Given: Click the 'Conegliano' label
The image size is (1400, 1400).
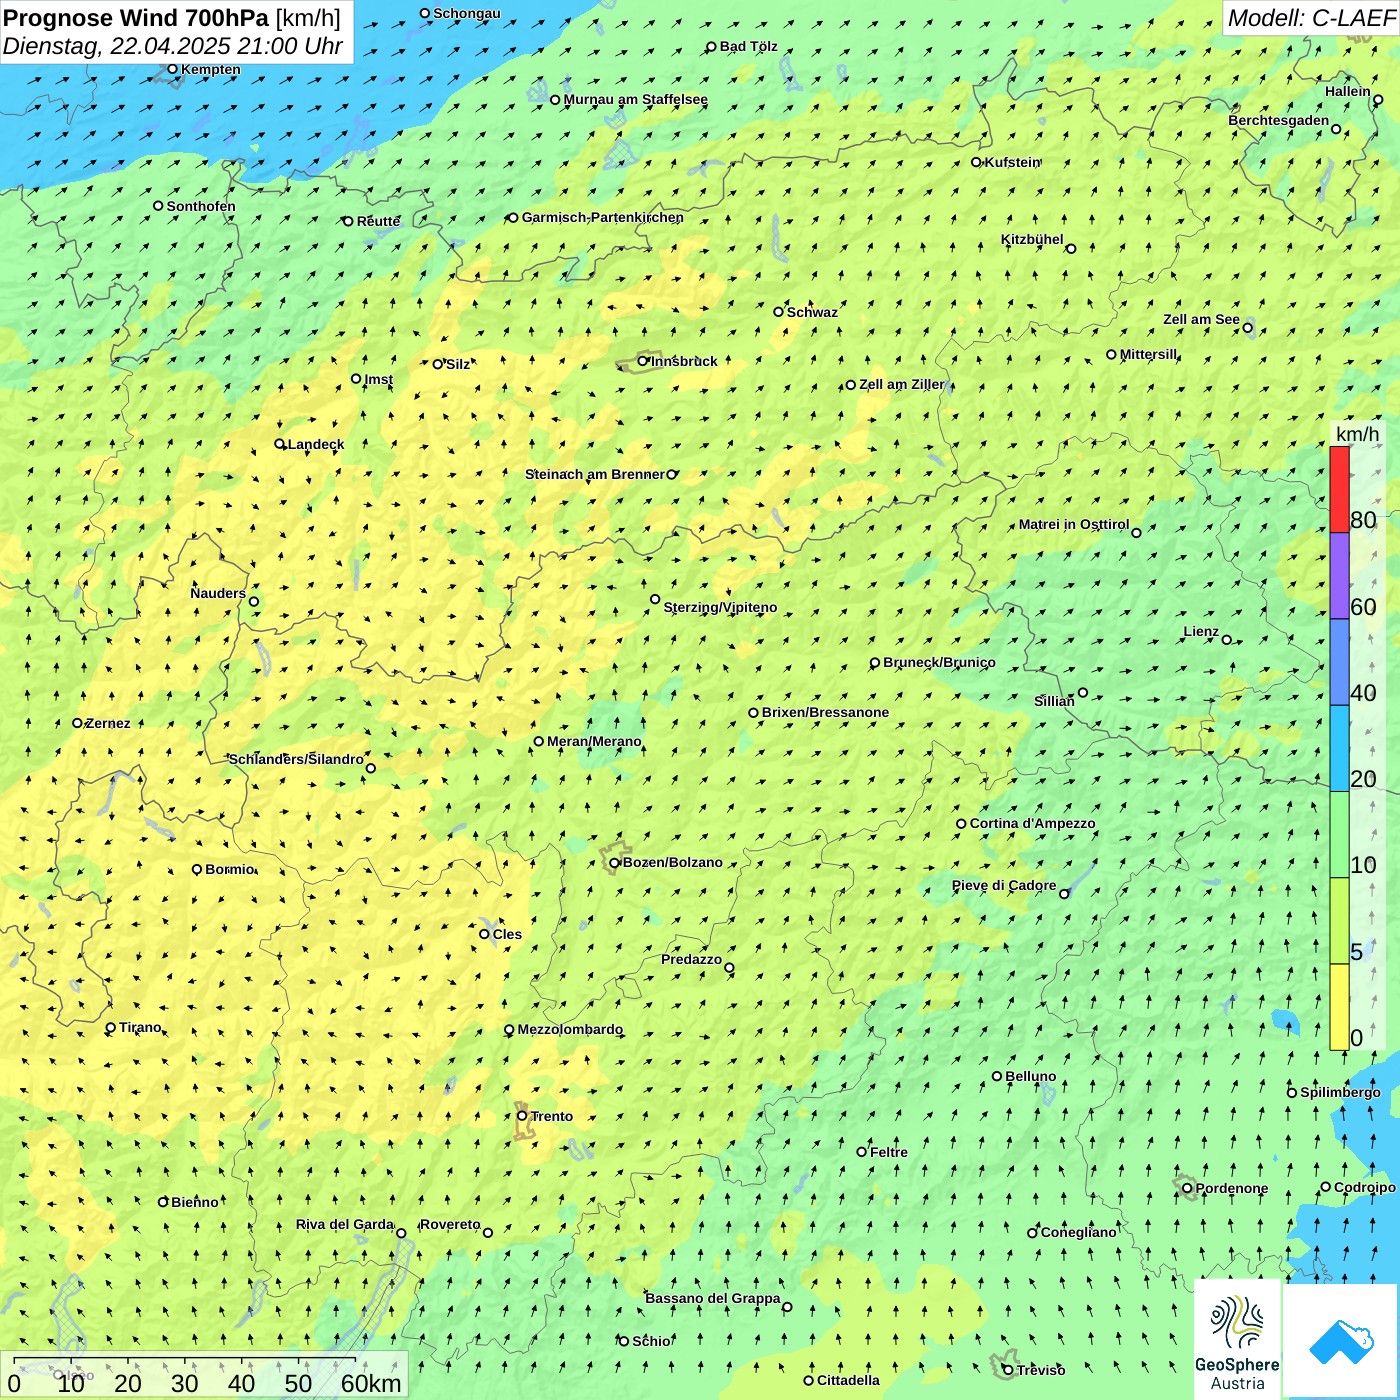Looking at the screenshot, I should point(1079,1232).
